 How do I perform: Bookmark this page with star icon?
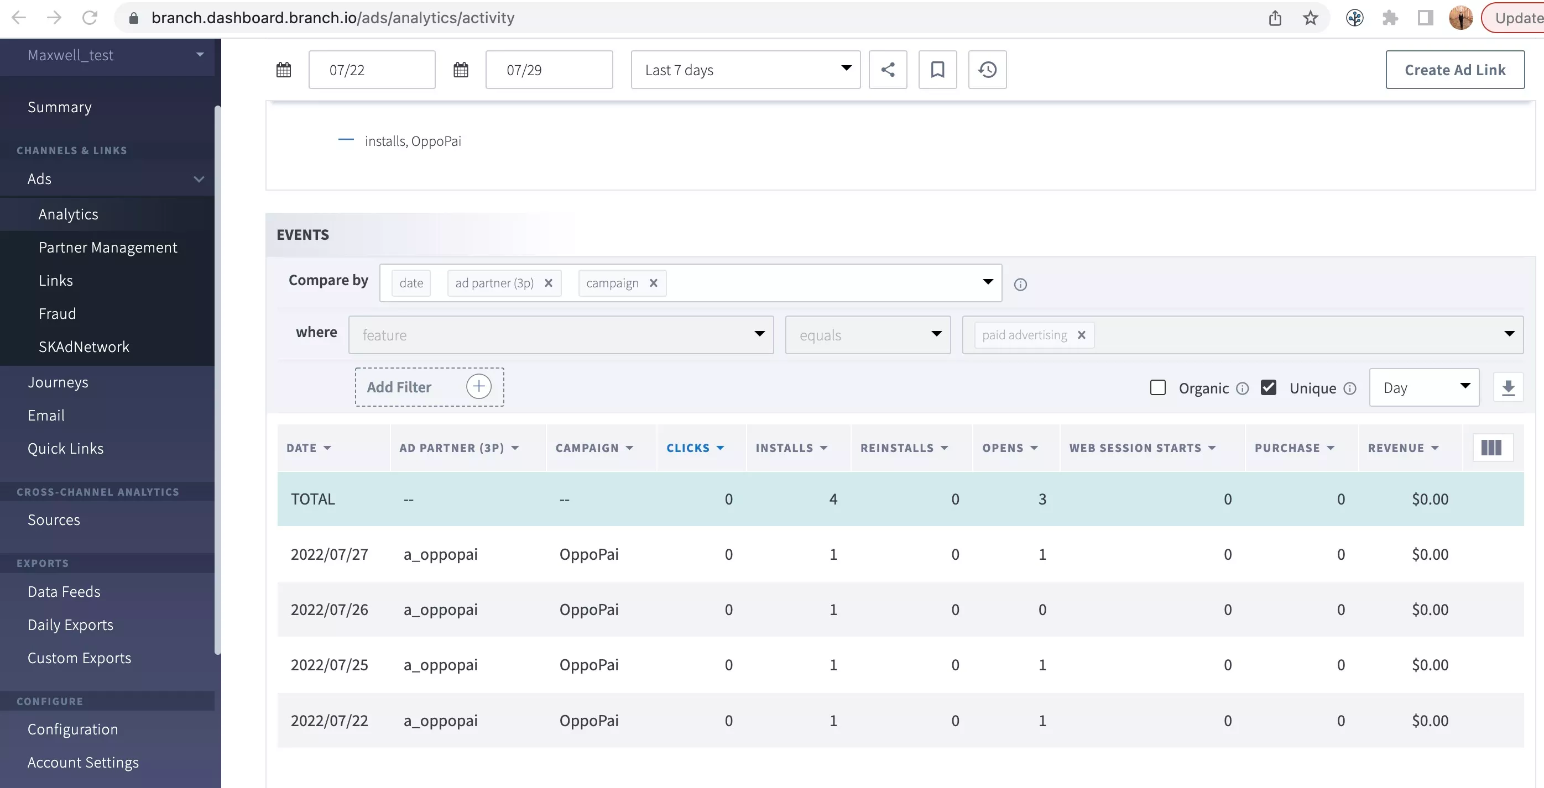pyautogui.click(x=1310, y=18)
